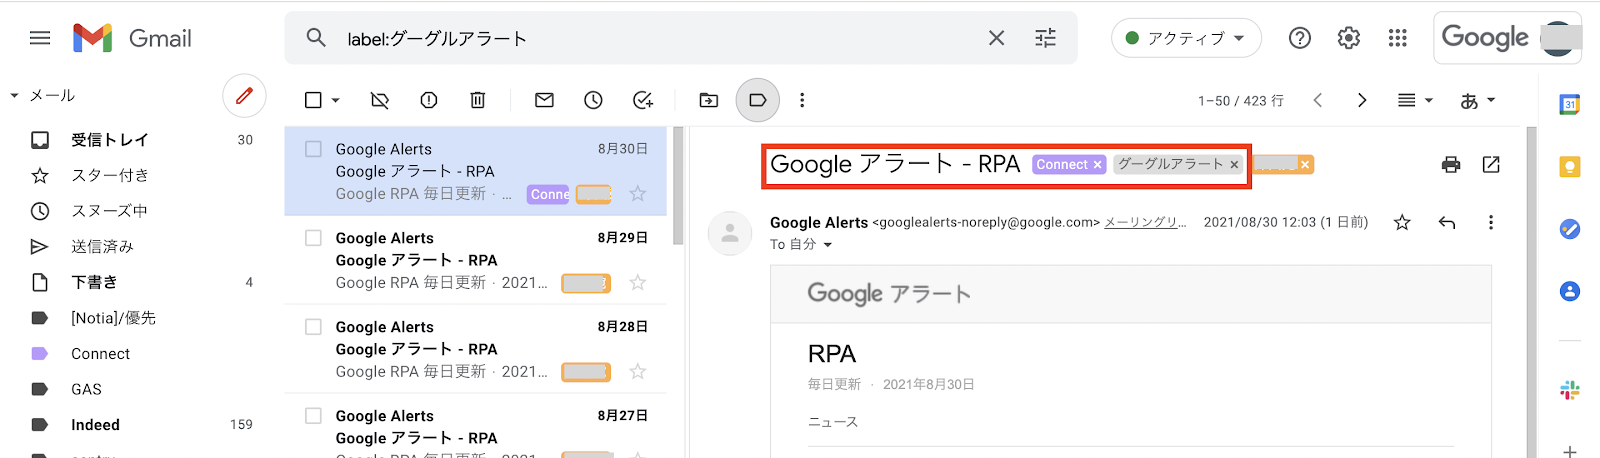Open Google Tasks side panel icon
Screen dimensions: 1600x458
1570,229
